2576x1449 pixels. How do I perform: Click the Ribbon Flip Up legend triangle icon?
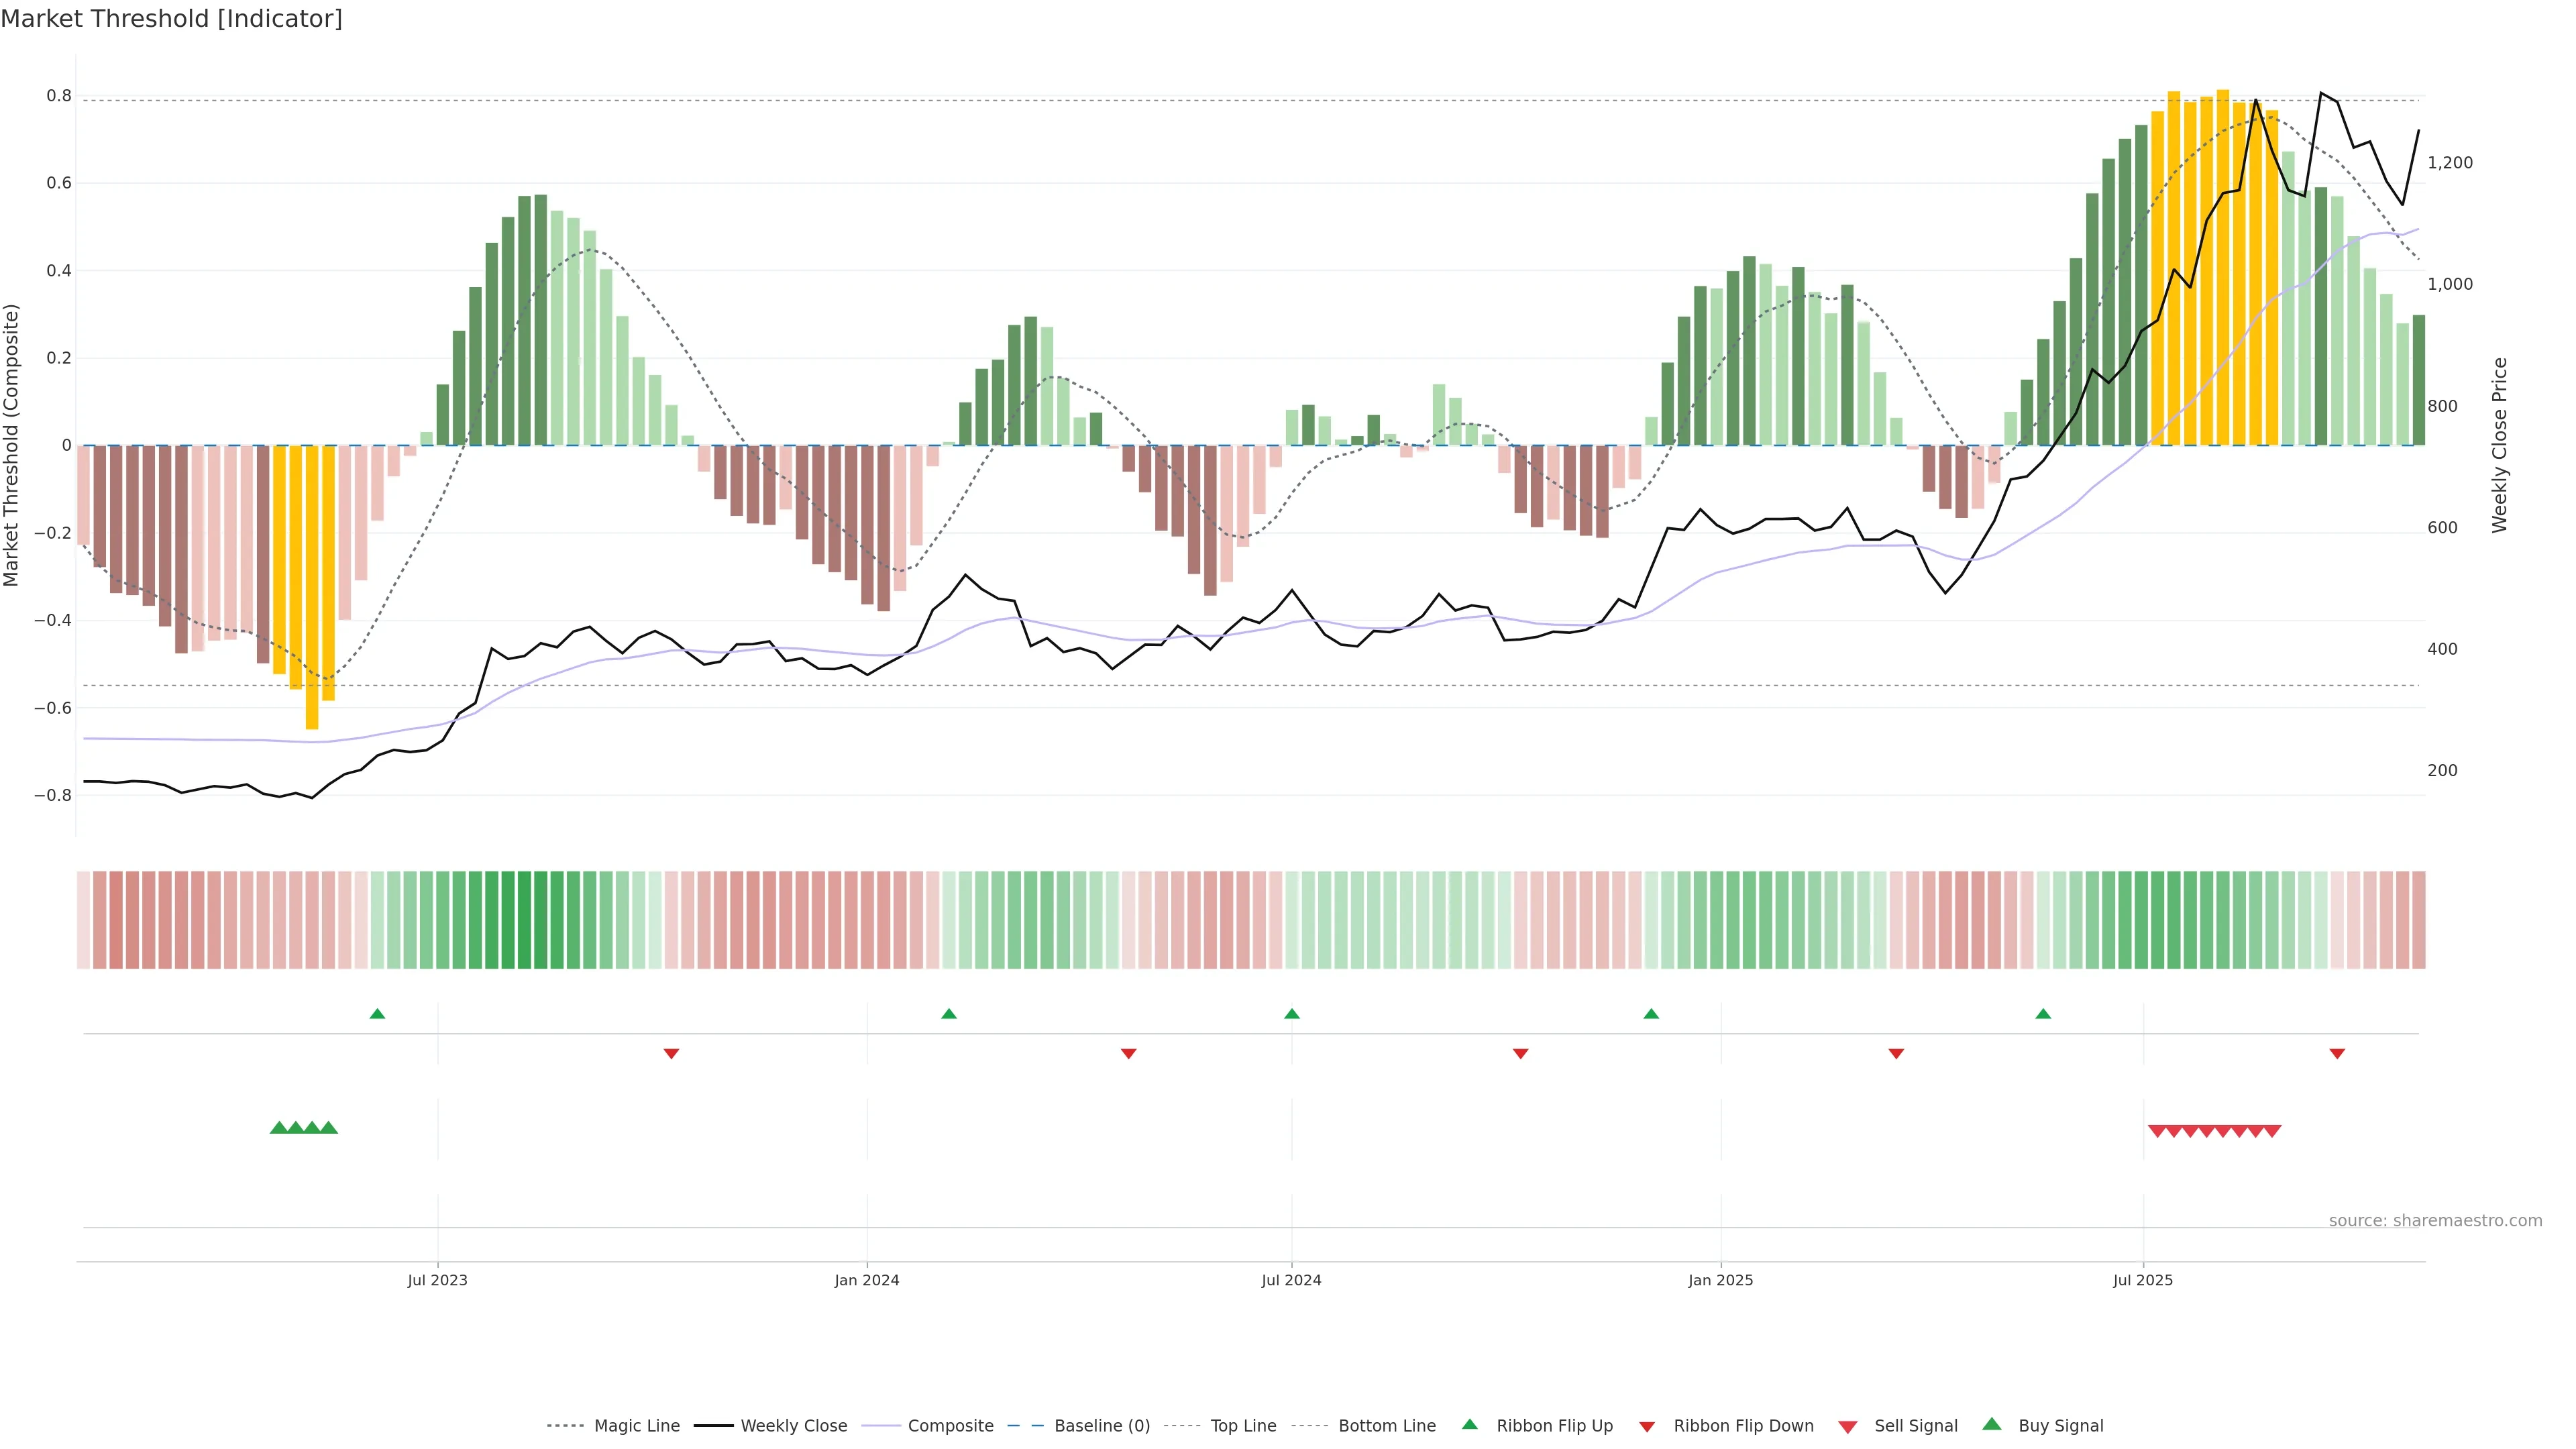pyautogui.click(x=1469, y=1424)
